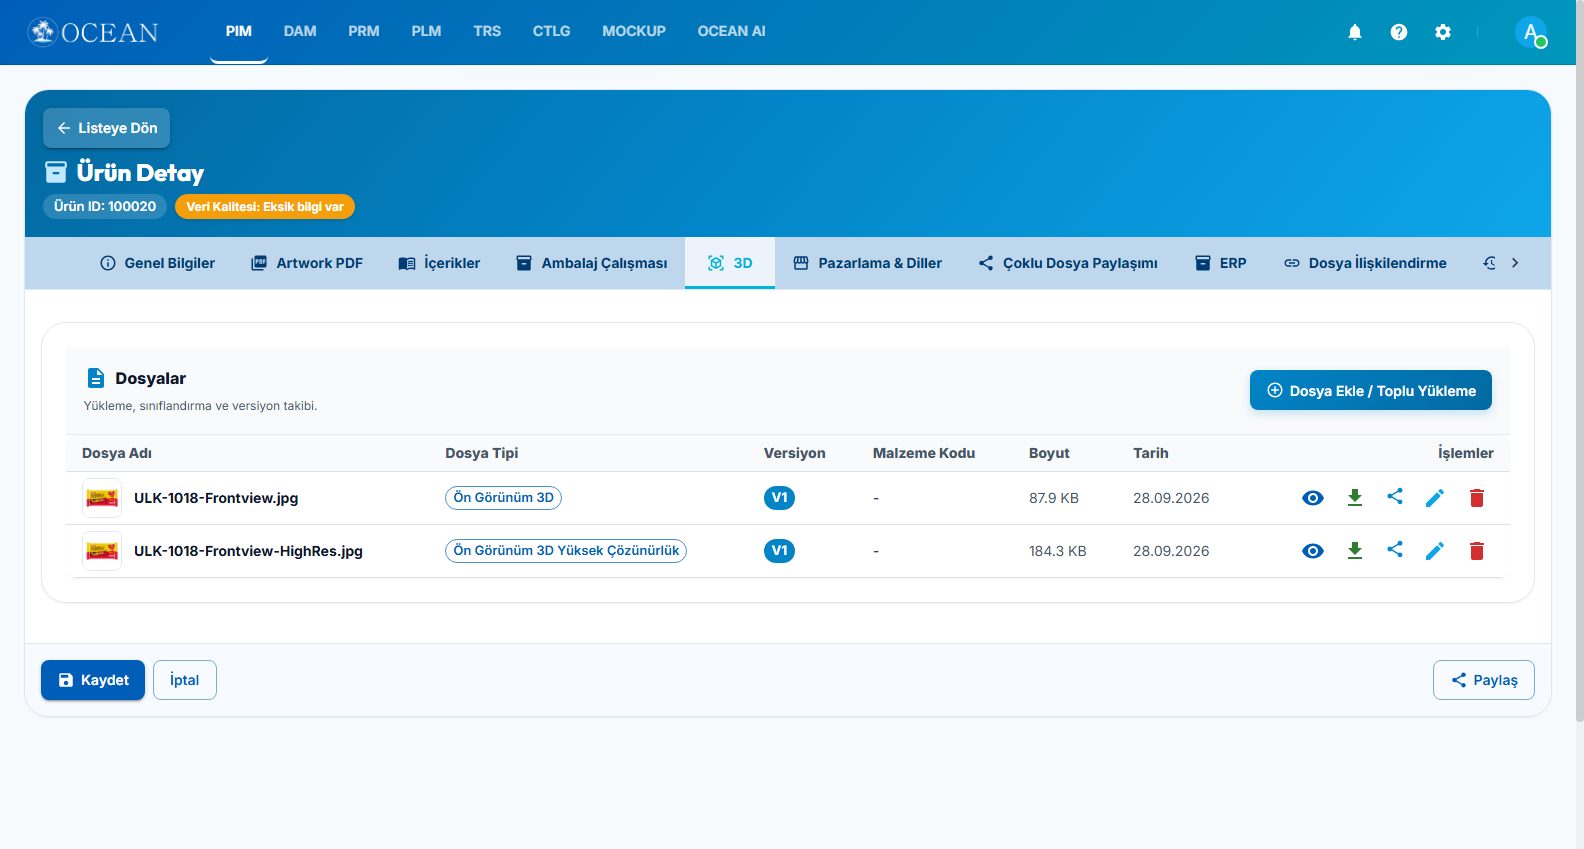Switch to PIM module
This screenshot has height=849, width=1584.
[239, 32]
